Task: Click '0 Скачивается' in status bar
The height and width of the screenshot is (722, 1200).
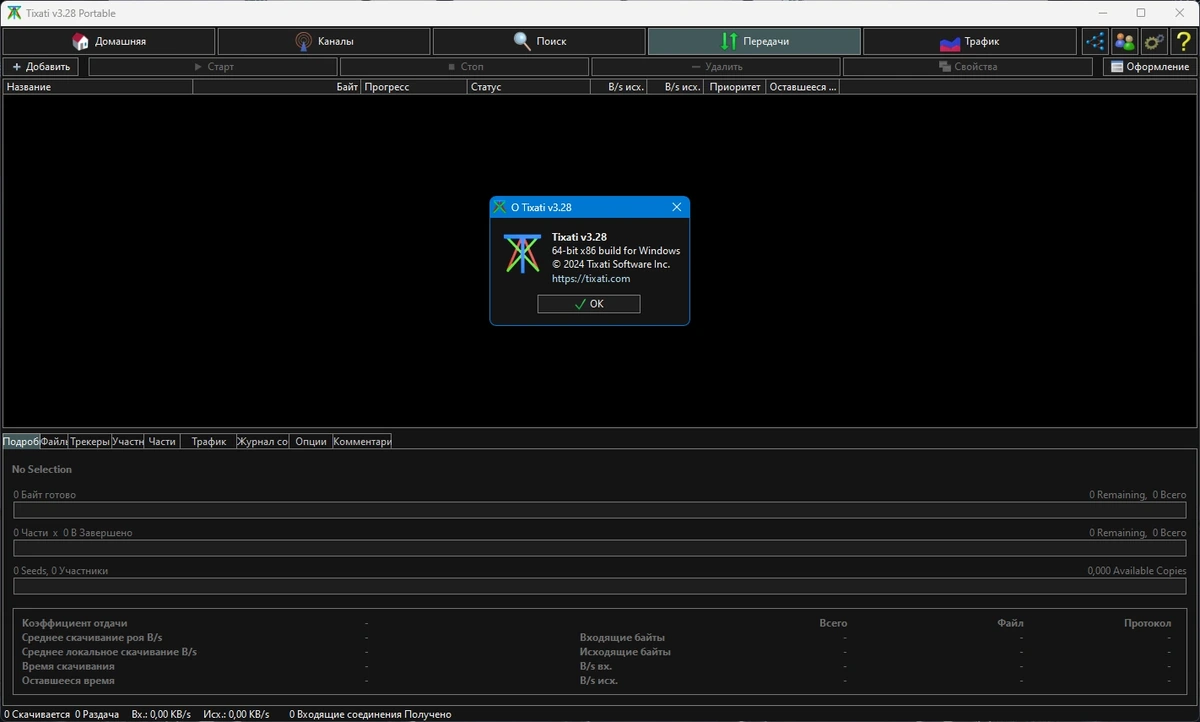Action: coord(36,714)
